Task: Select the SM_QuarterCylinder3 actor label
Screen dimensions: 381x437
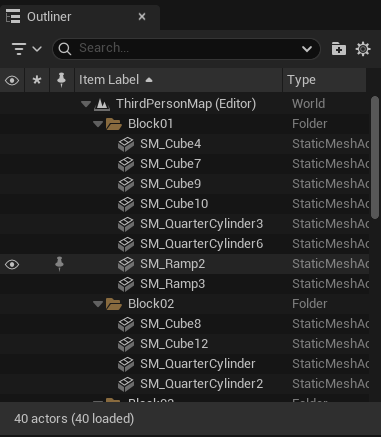Action: 202,224
